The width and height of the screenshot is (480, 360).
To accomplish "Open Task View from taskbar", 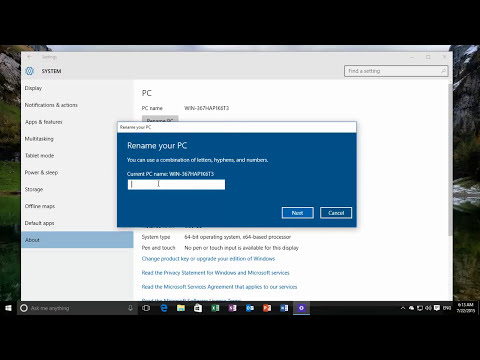I will [146, 308].
